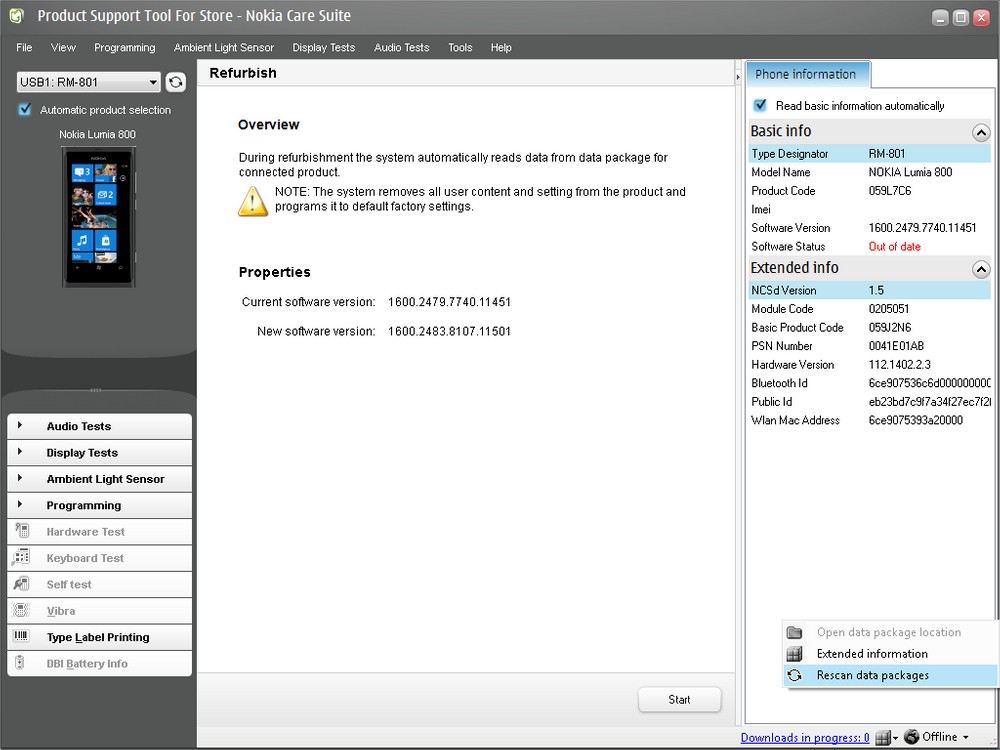The height and width of the screenshot is (750, 1000).
Task: Toggle Automatic product selection checkbox
Action: (25, 110)
